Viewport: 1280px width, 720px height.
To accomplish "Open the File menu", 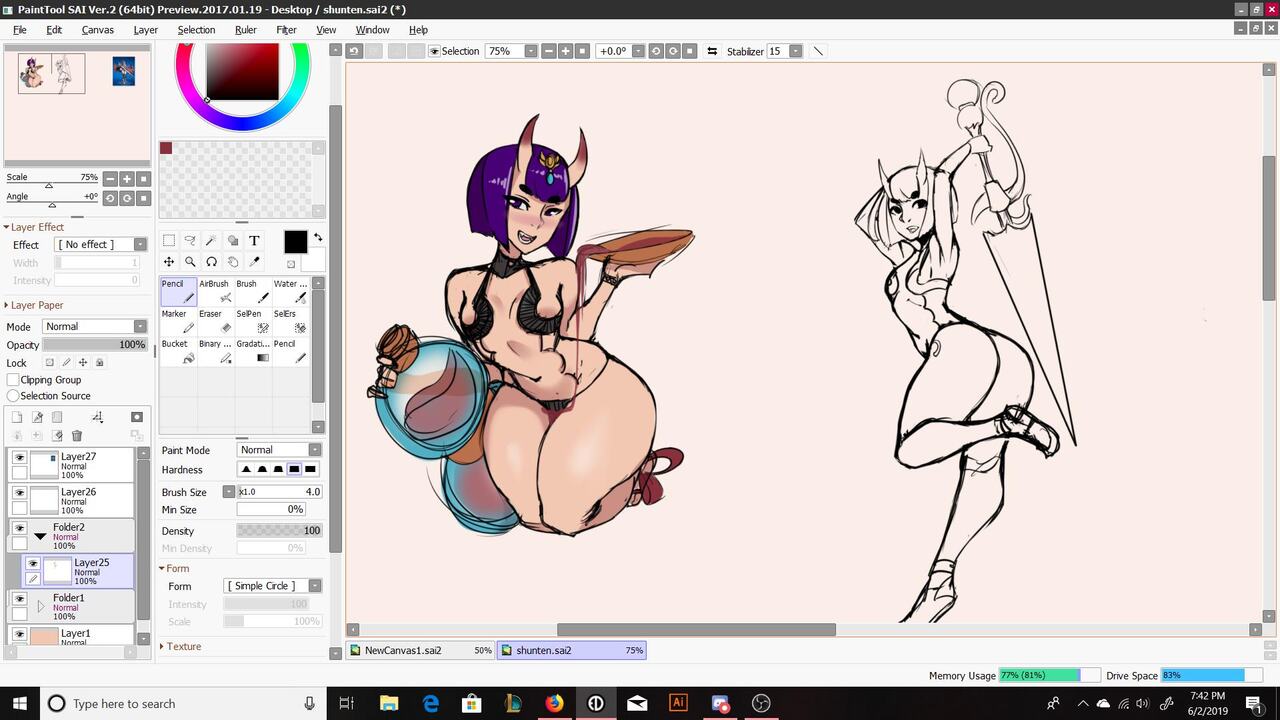I will click(x=20, y=30).
